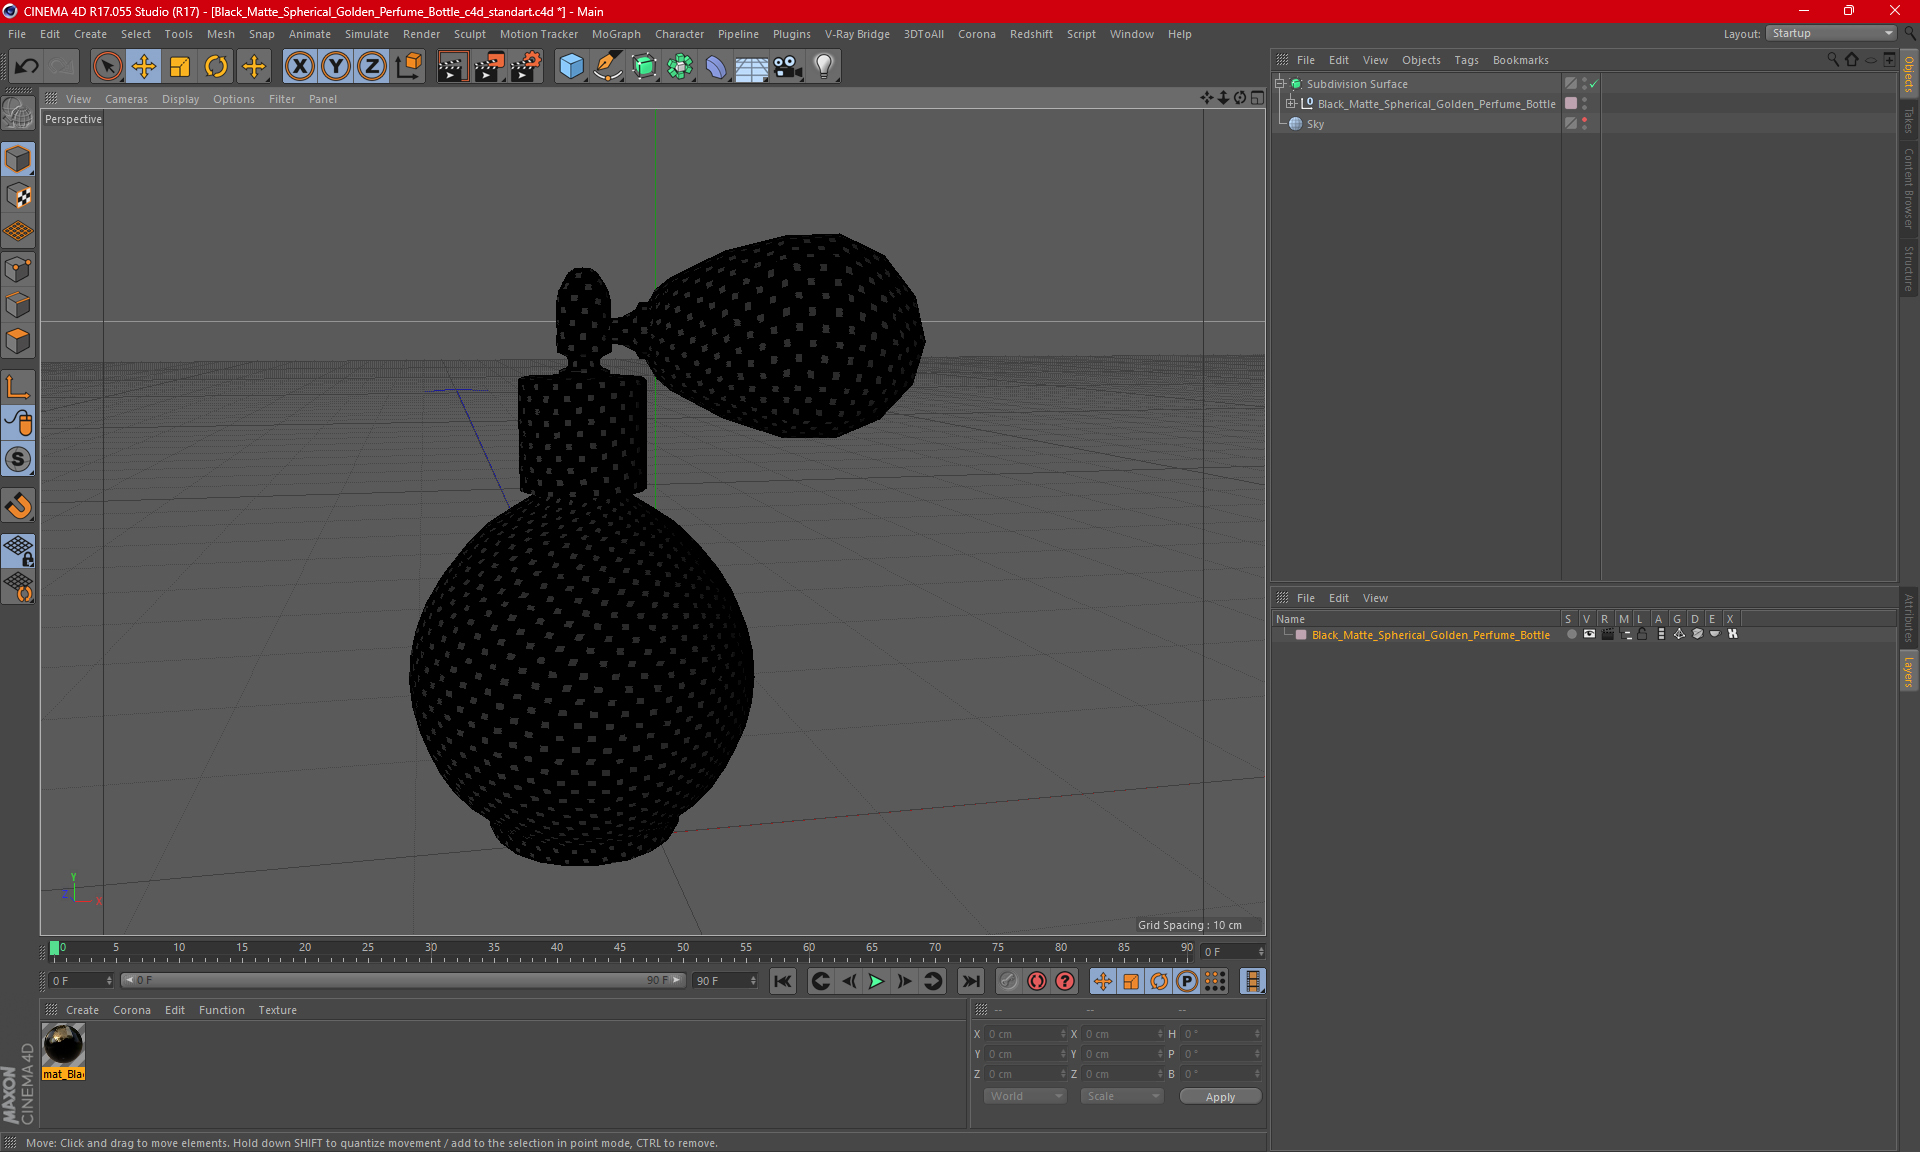The height and width of the screenshot is (1152, 1920).
Task: Open the MoGraph array generator icon
Action: [x=680, y=67]
